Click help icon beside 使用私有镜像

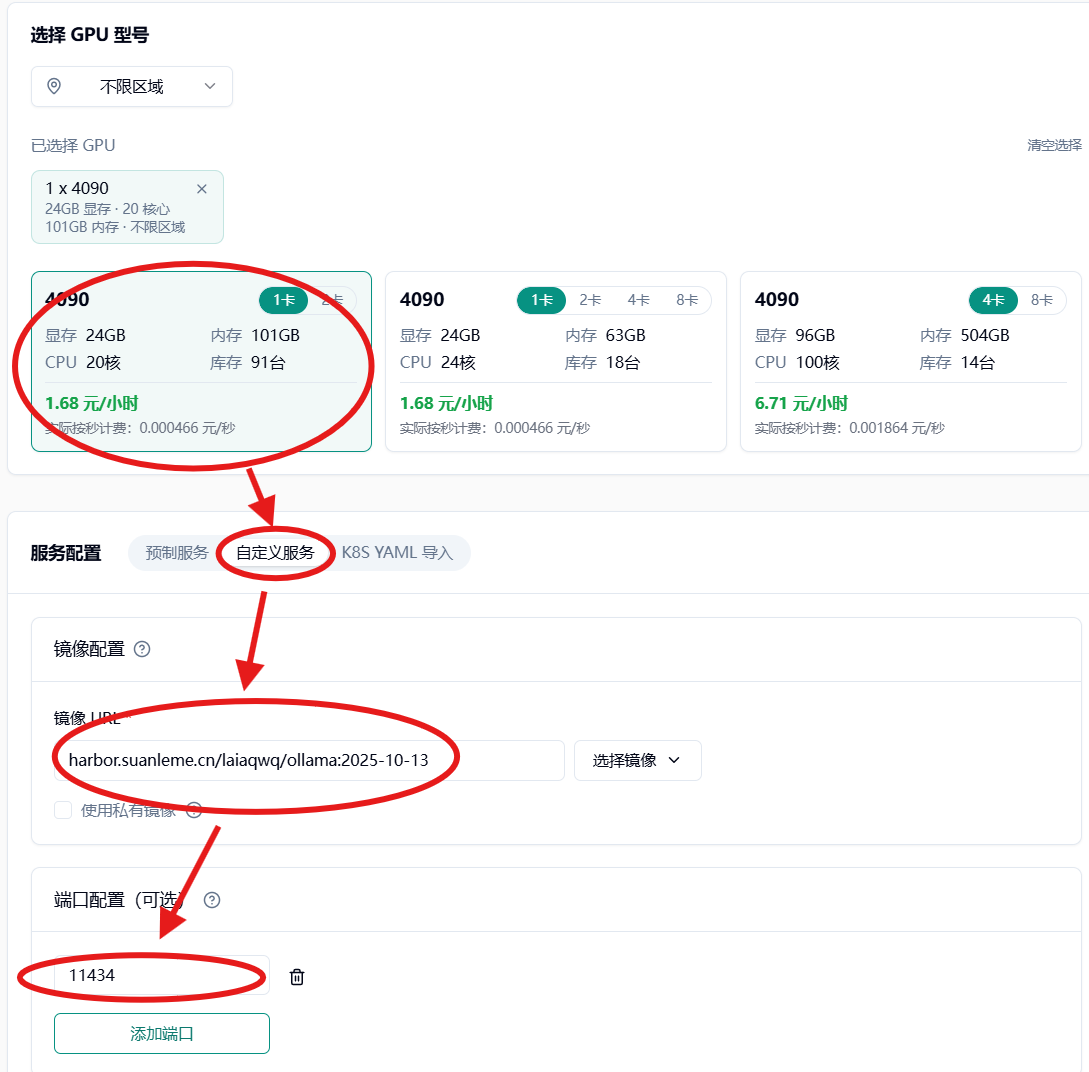194,810
